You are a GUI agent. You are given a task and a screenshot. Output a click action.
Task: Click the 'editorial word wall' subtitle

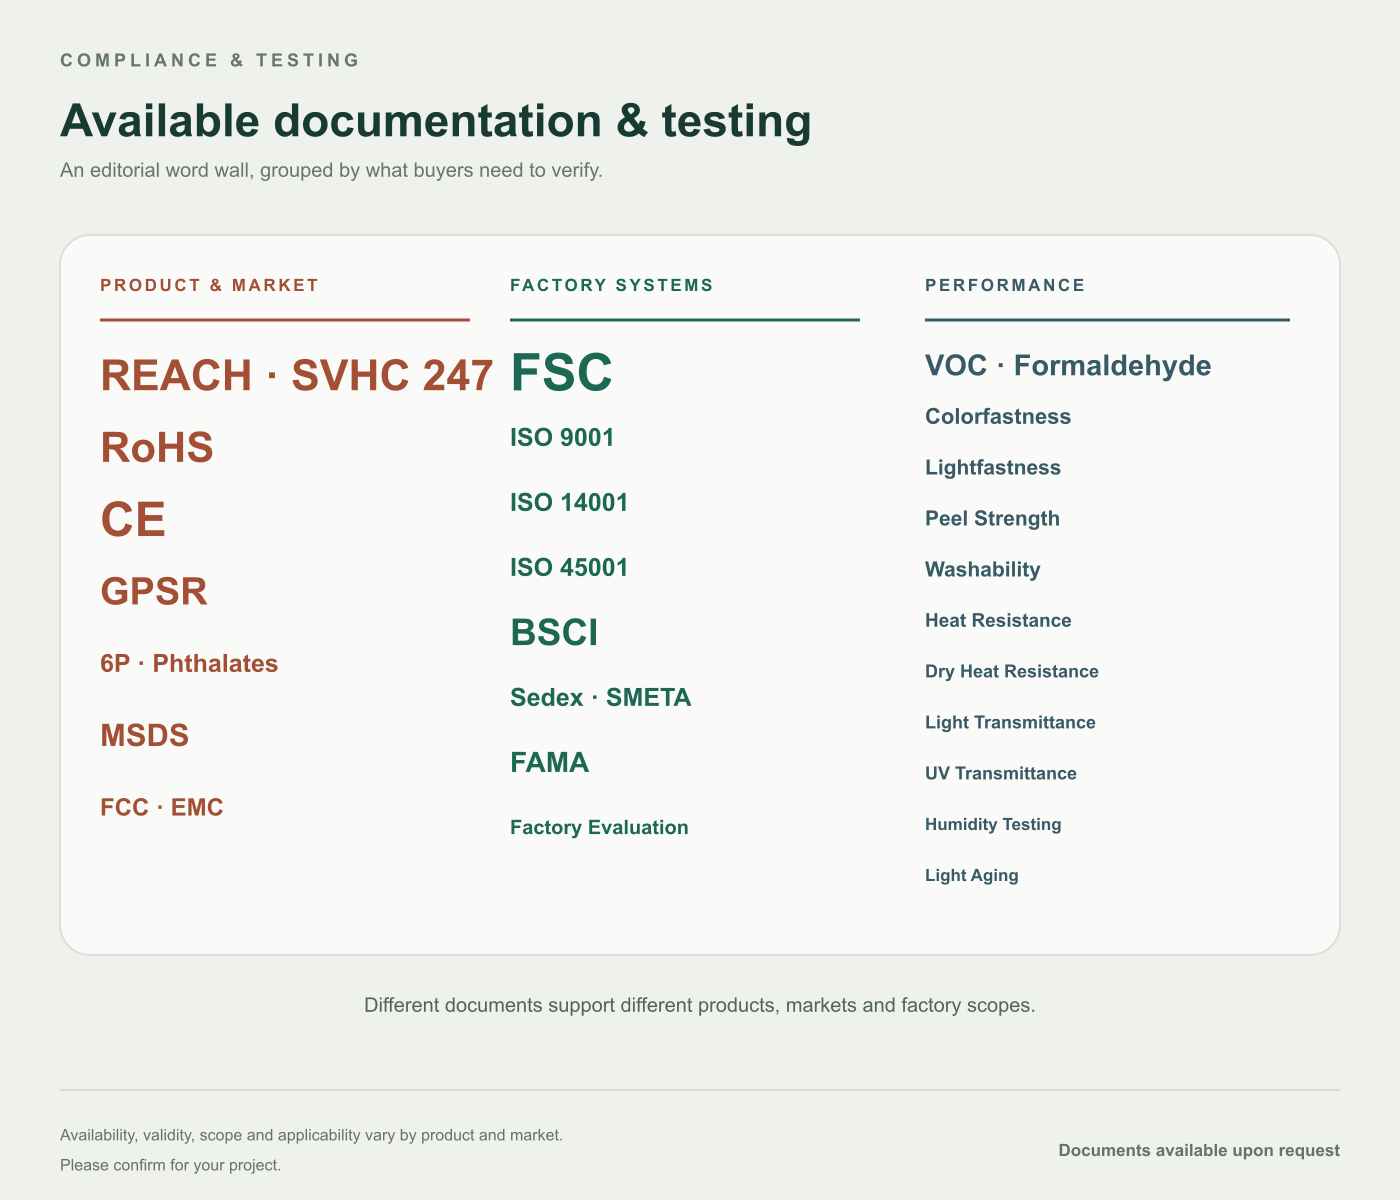[x=331, y=170]
